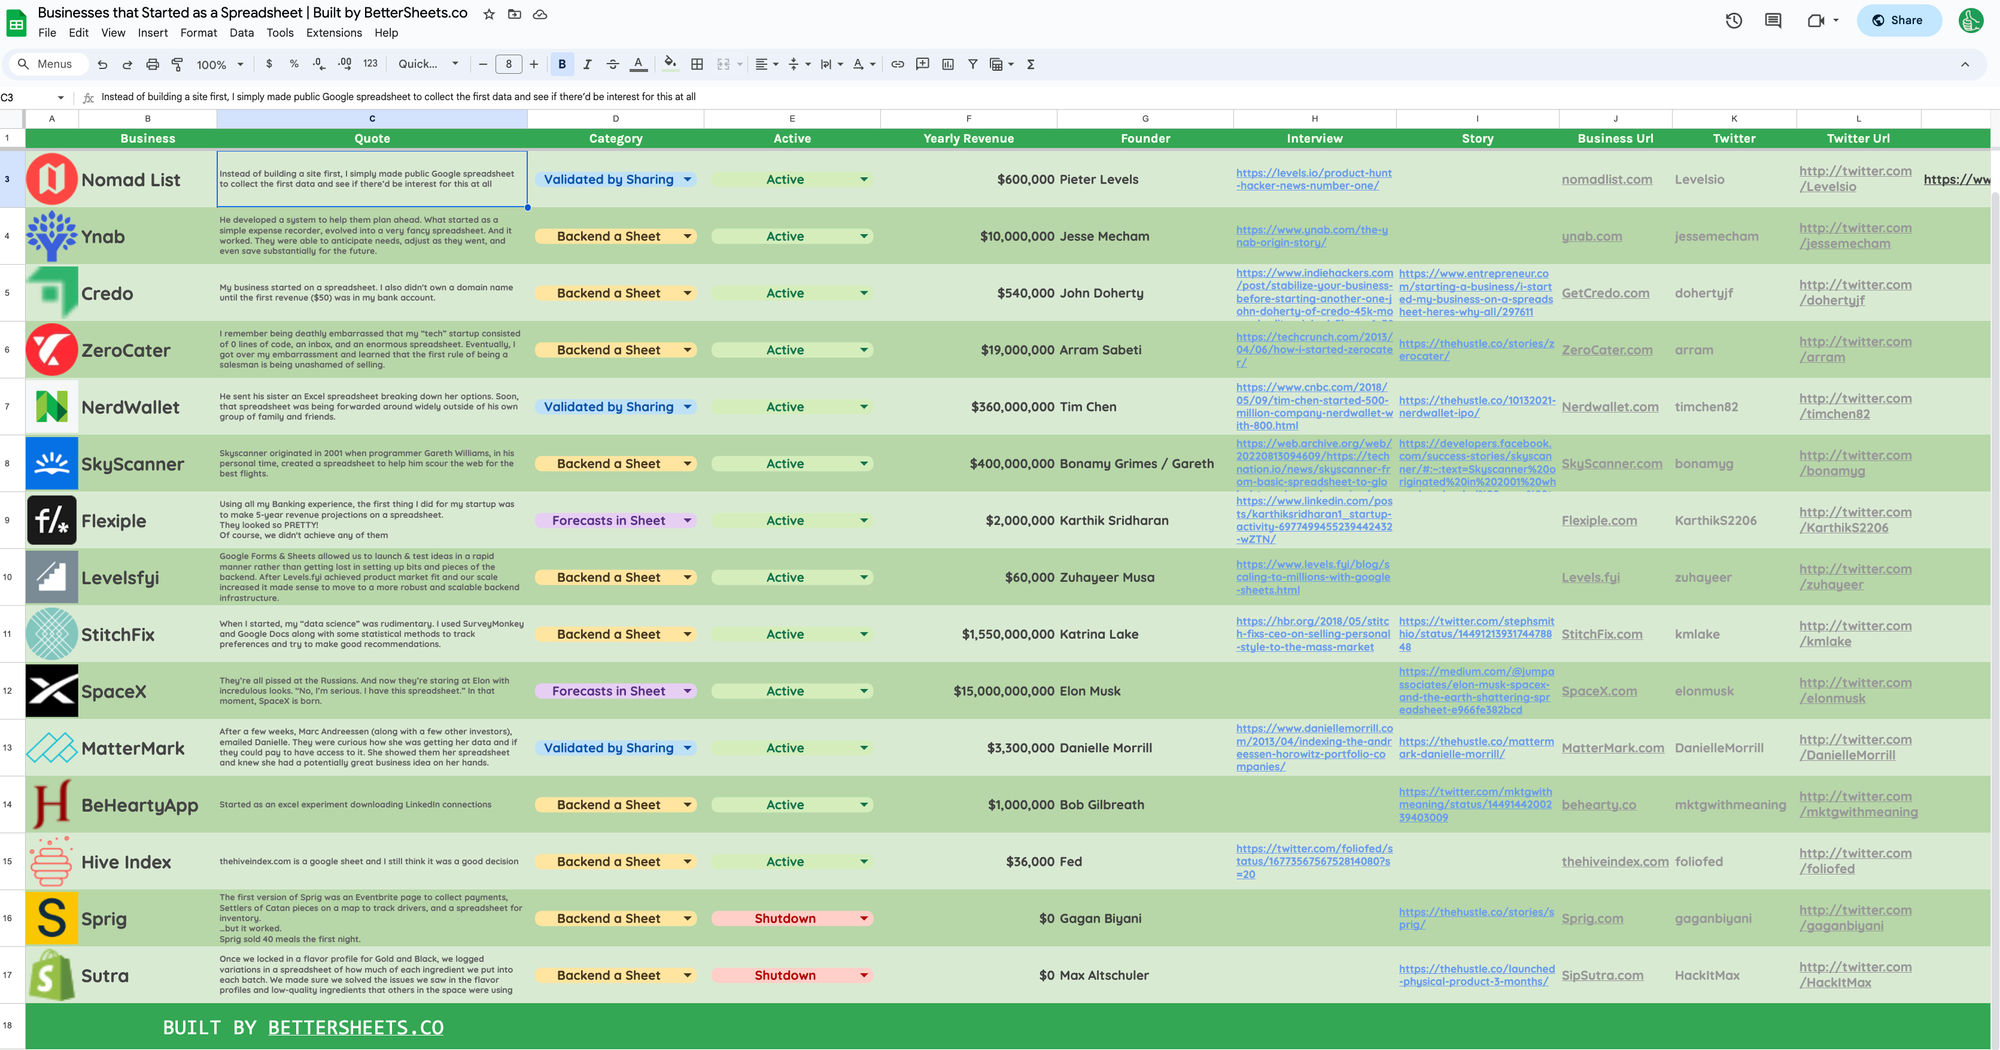Open the fill color paint bucket

coord(670,64)
